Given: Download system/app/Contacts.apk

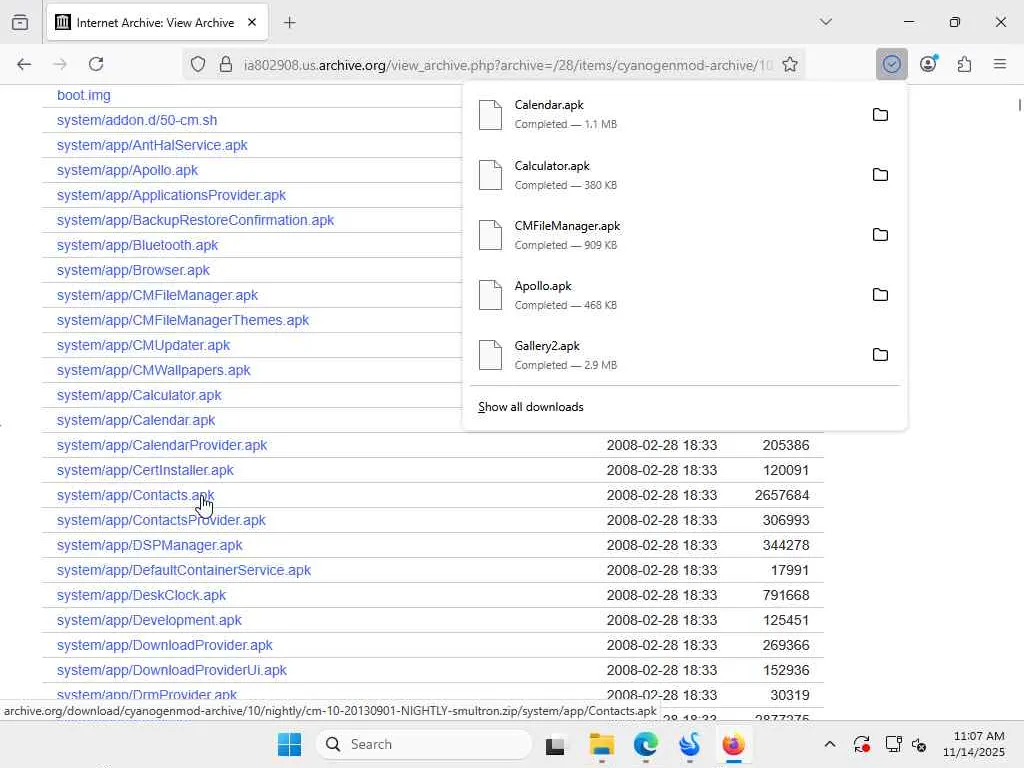Looking at the screenshot, I should [x=135, y=495].
